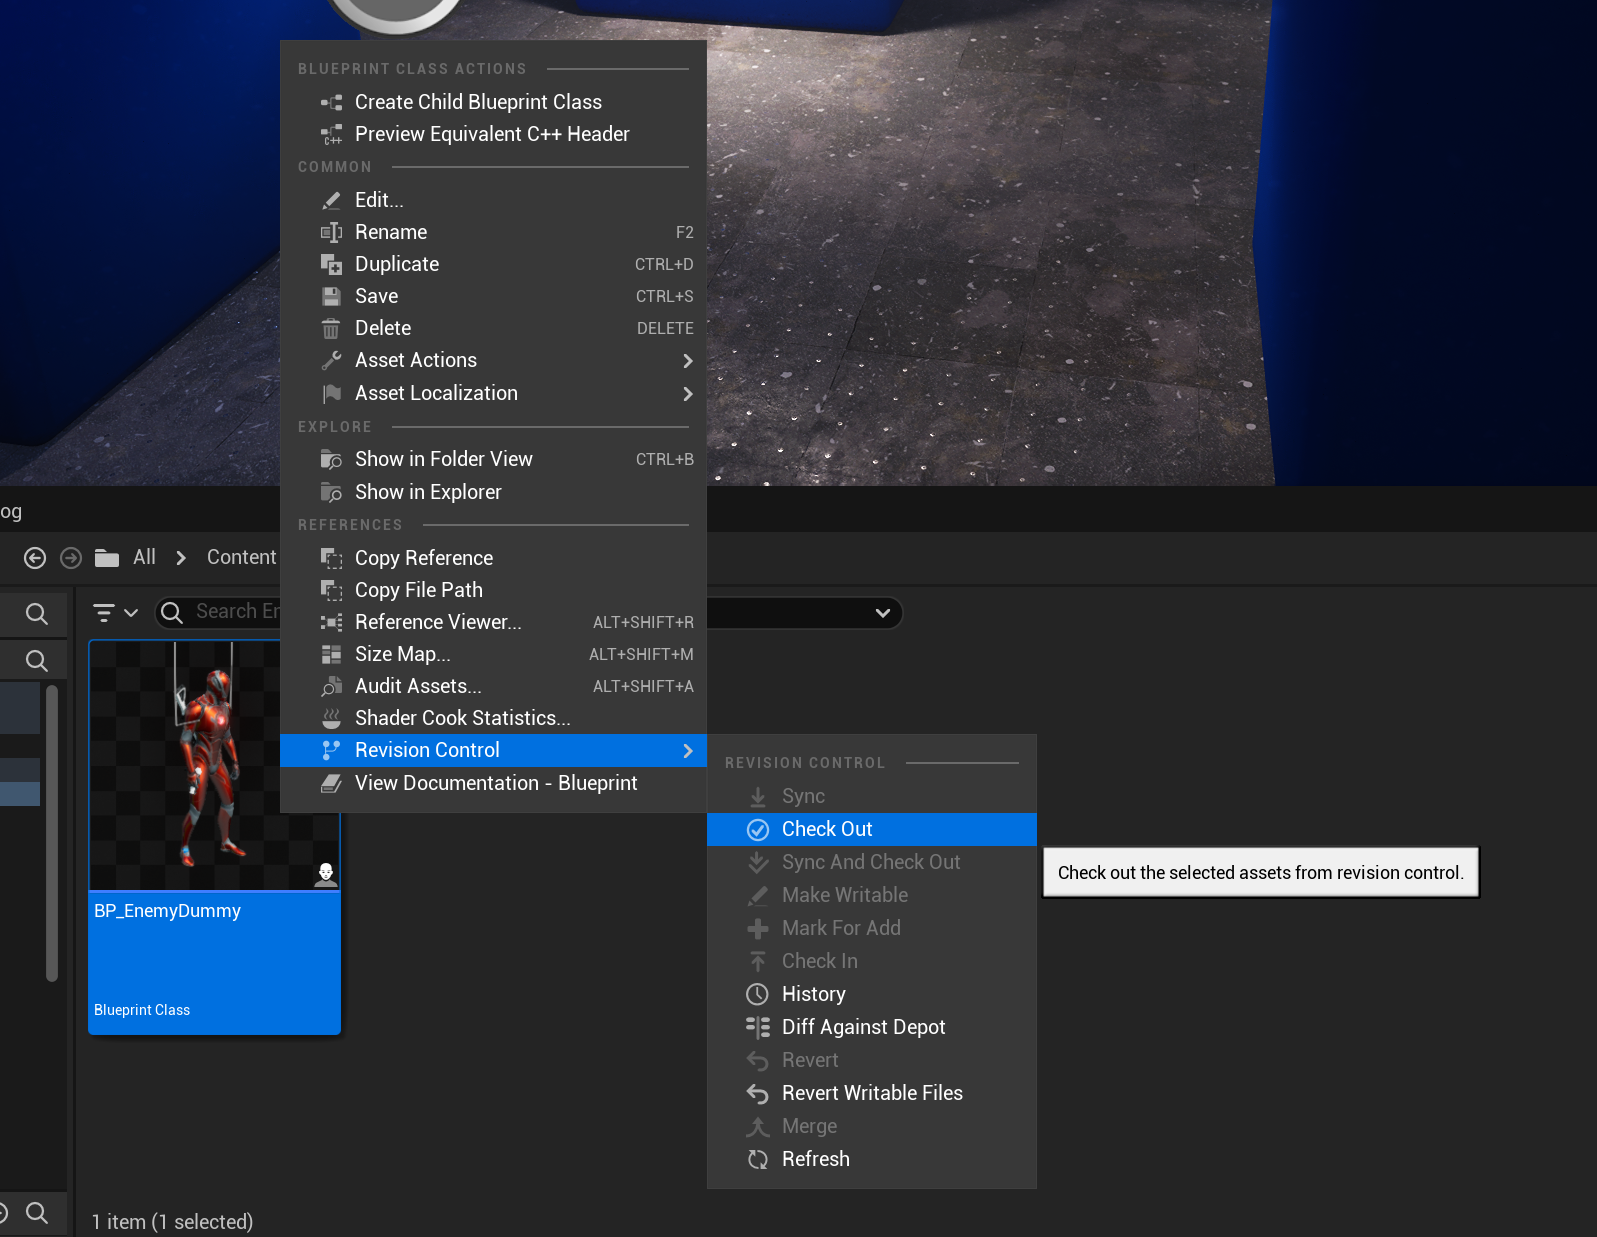Click the Diff Against Depot icon
Image resolution: width=1597 pixels, height=1237 pixels.
pyautogui.click(x=758, y=1027)
